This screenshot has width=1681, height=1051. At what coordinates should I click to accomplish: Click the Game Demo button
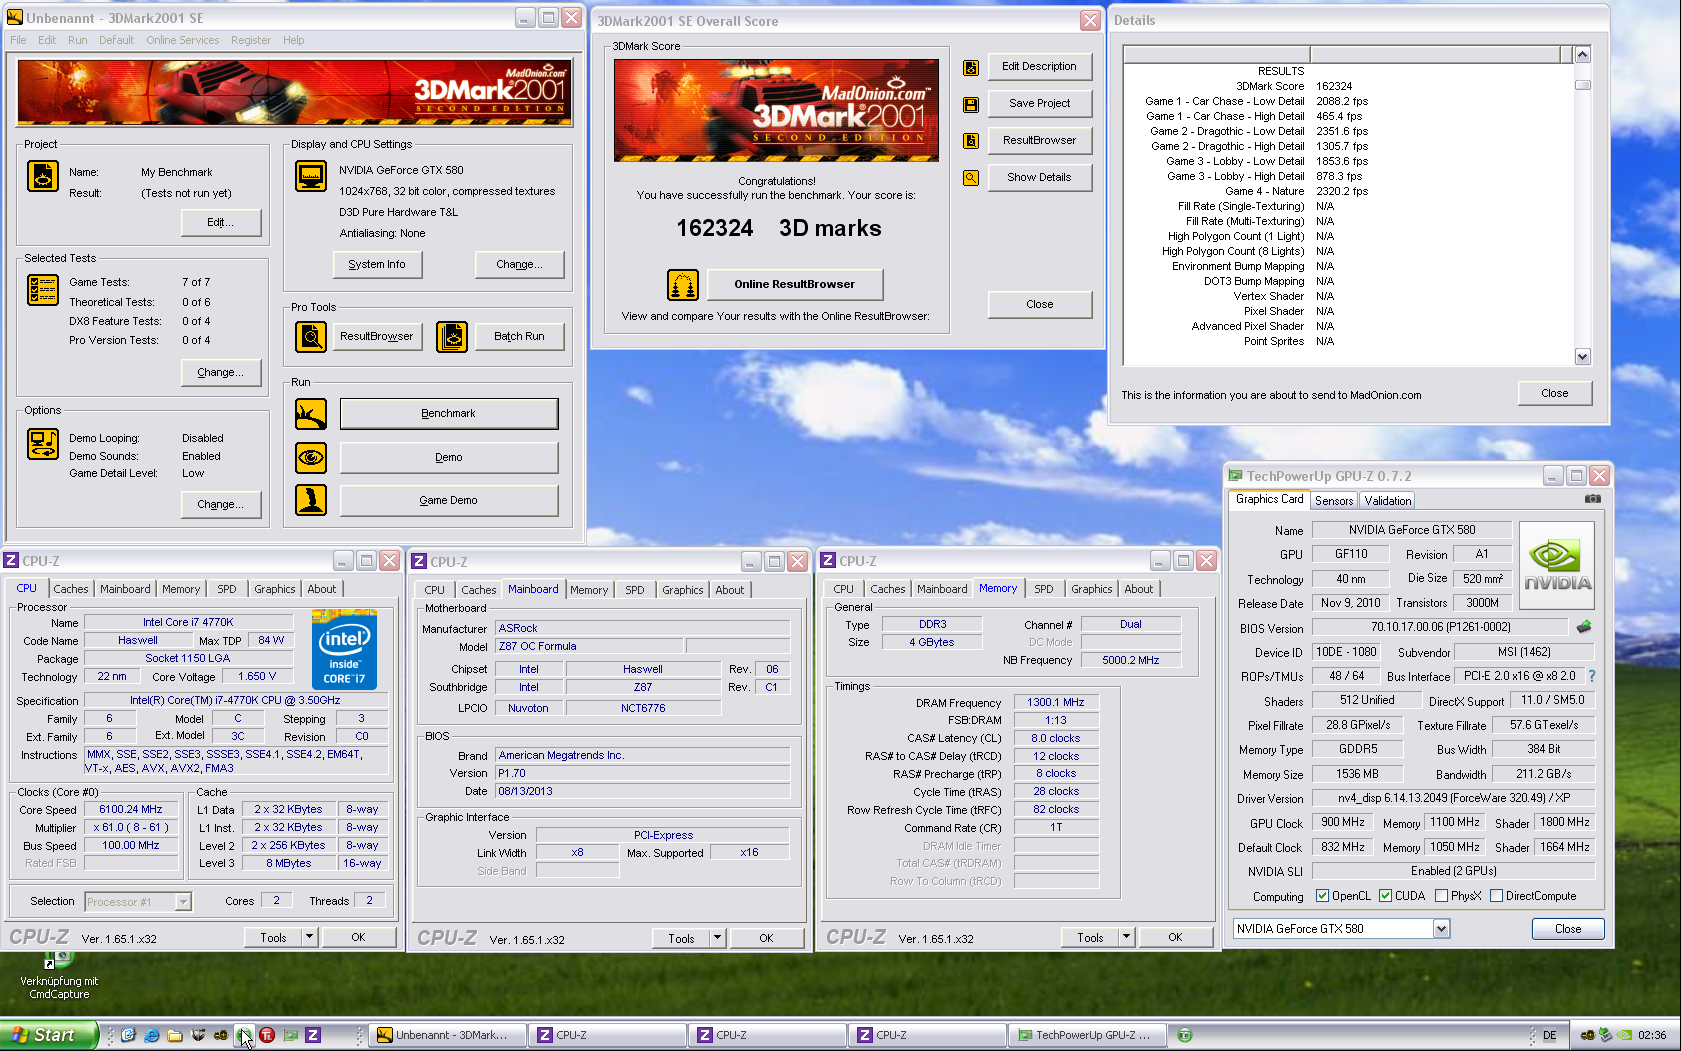(x=449, y=500)
